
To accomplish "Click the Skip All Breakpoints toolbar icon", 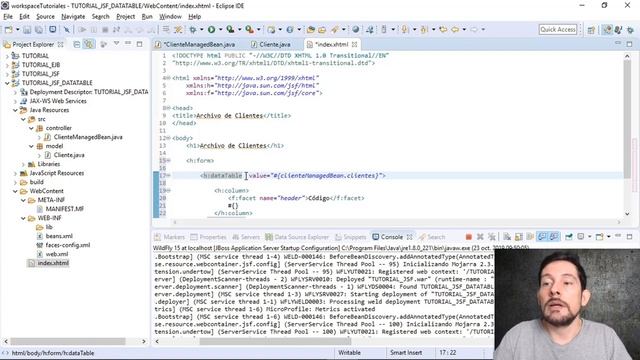I will 67,29.
